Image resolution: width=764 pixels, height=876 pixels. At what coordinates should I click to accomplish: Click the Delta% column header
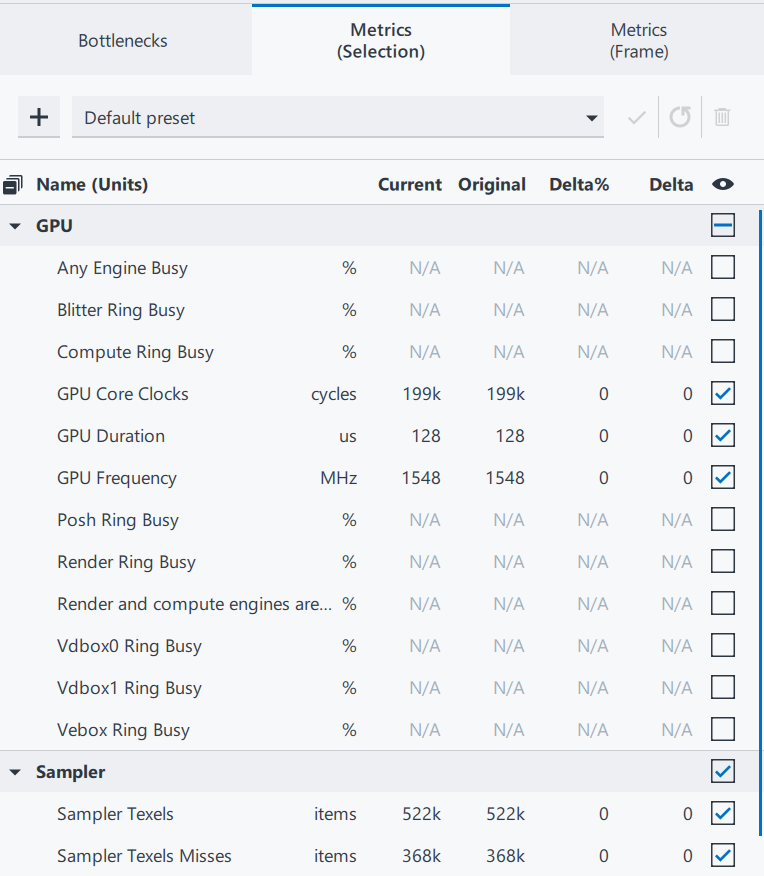pyautogui.click(x=579, y=184)
